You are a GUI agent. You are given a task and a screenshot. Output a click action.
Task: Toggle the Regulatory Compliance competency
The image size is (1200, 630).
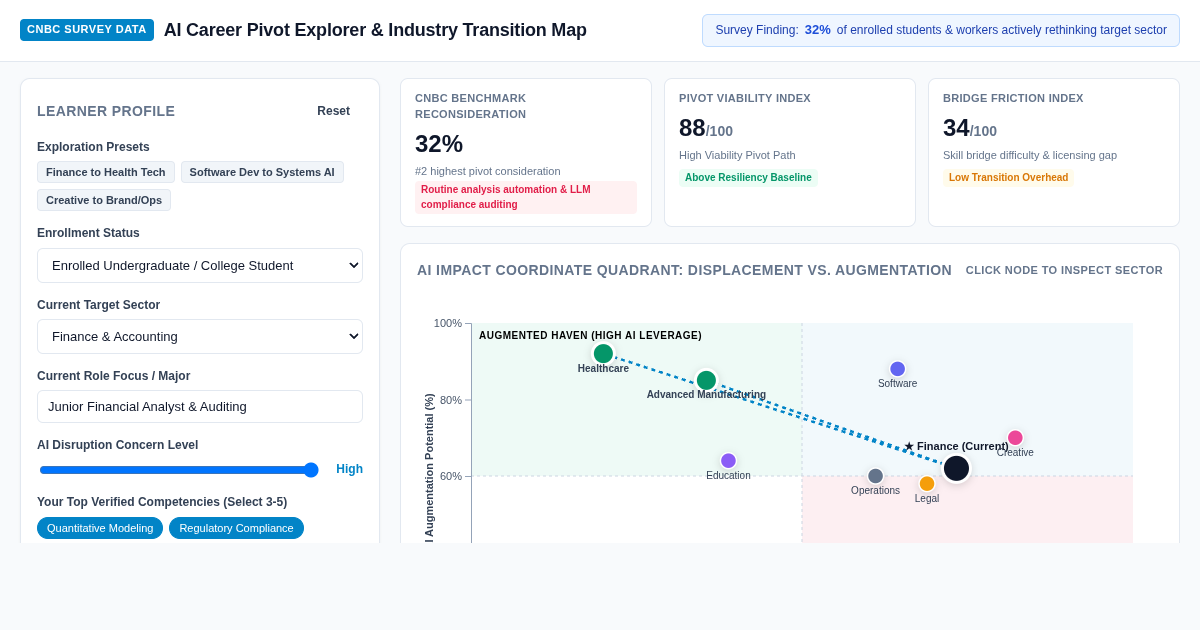coord(236,528)
